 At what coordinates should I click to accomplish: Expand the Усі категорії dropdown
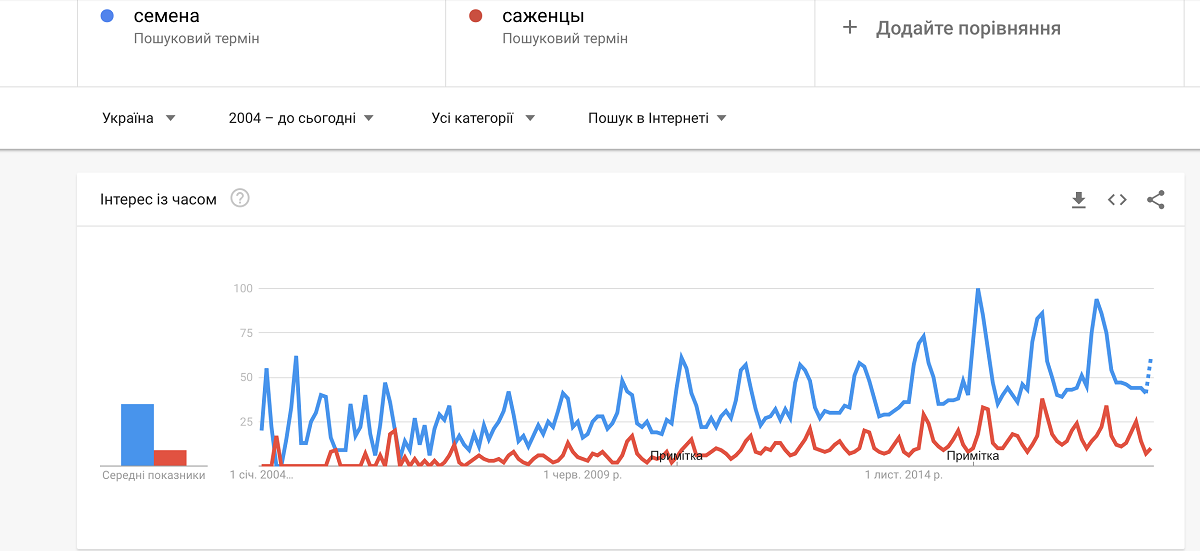click(483, 118)
